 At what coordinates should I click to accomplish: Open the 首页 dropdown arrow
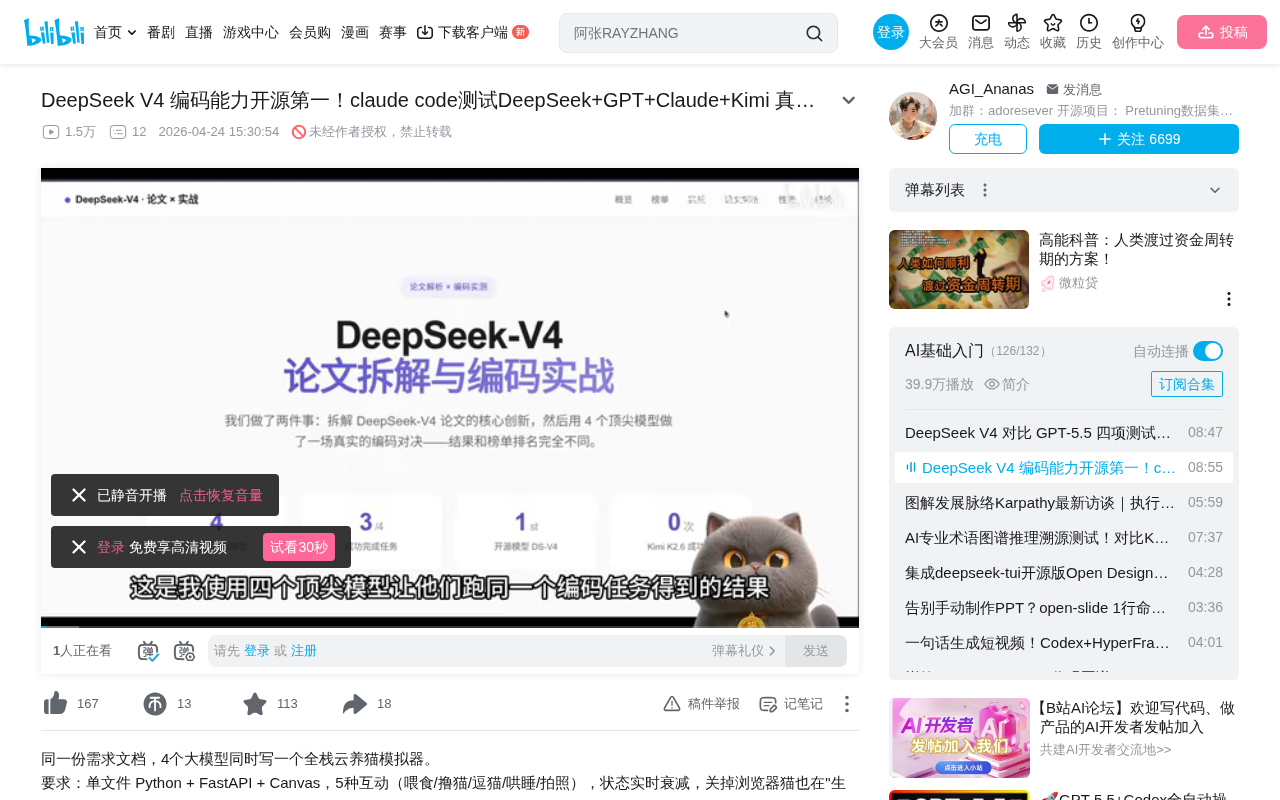coord(132,33)
